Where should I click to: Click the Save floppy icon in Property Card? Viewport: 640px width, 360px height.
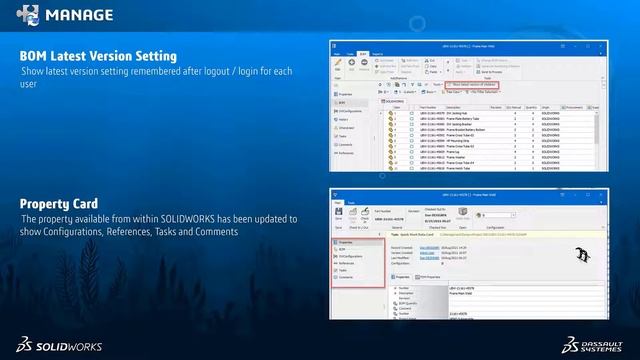point(338,211)
